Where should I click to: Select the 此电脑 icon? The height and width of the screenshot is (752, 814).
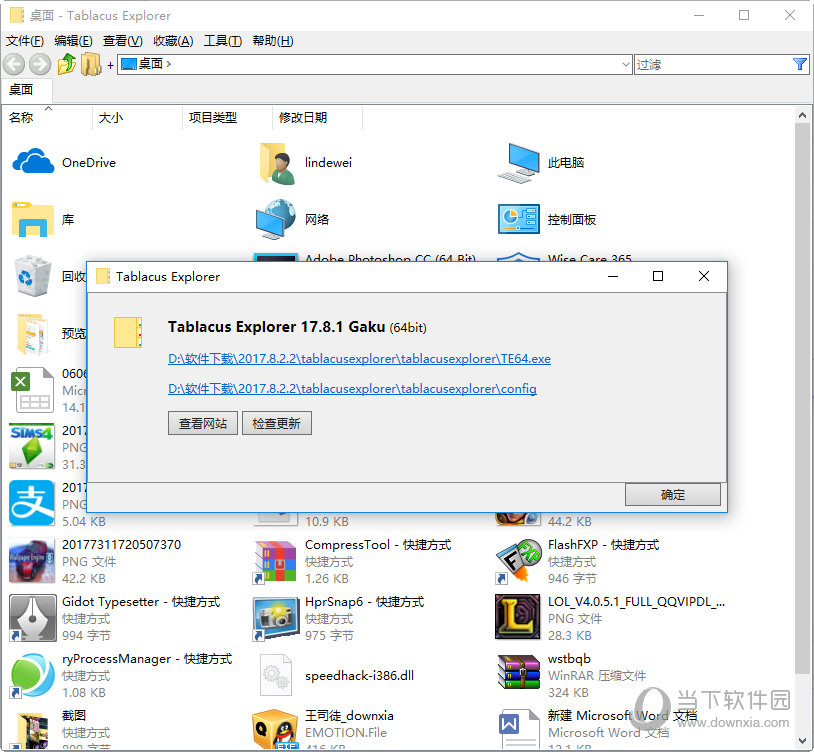coord(519,162)
